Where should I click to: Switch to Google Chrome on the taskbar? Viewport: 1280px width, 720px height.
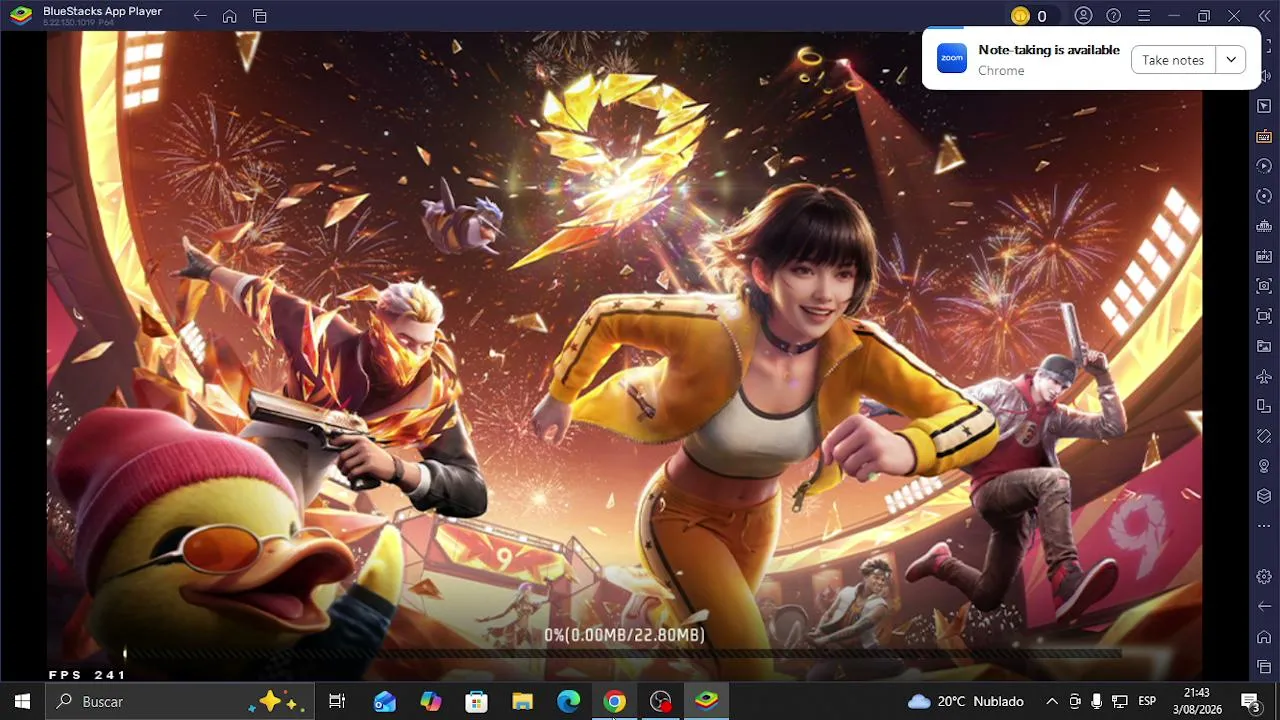point(615,702)
